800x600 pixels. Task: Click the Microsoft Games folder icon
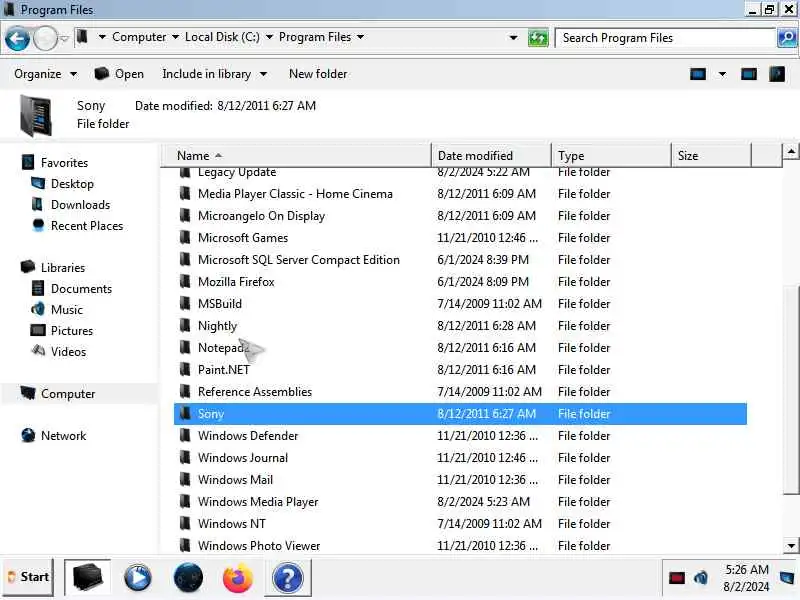185,238
